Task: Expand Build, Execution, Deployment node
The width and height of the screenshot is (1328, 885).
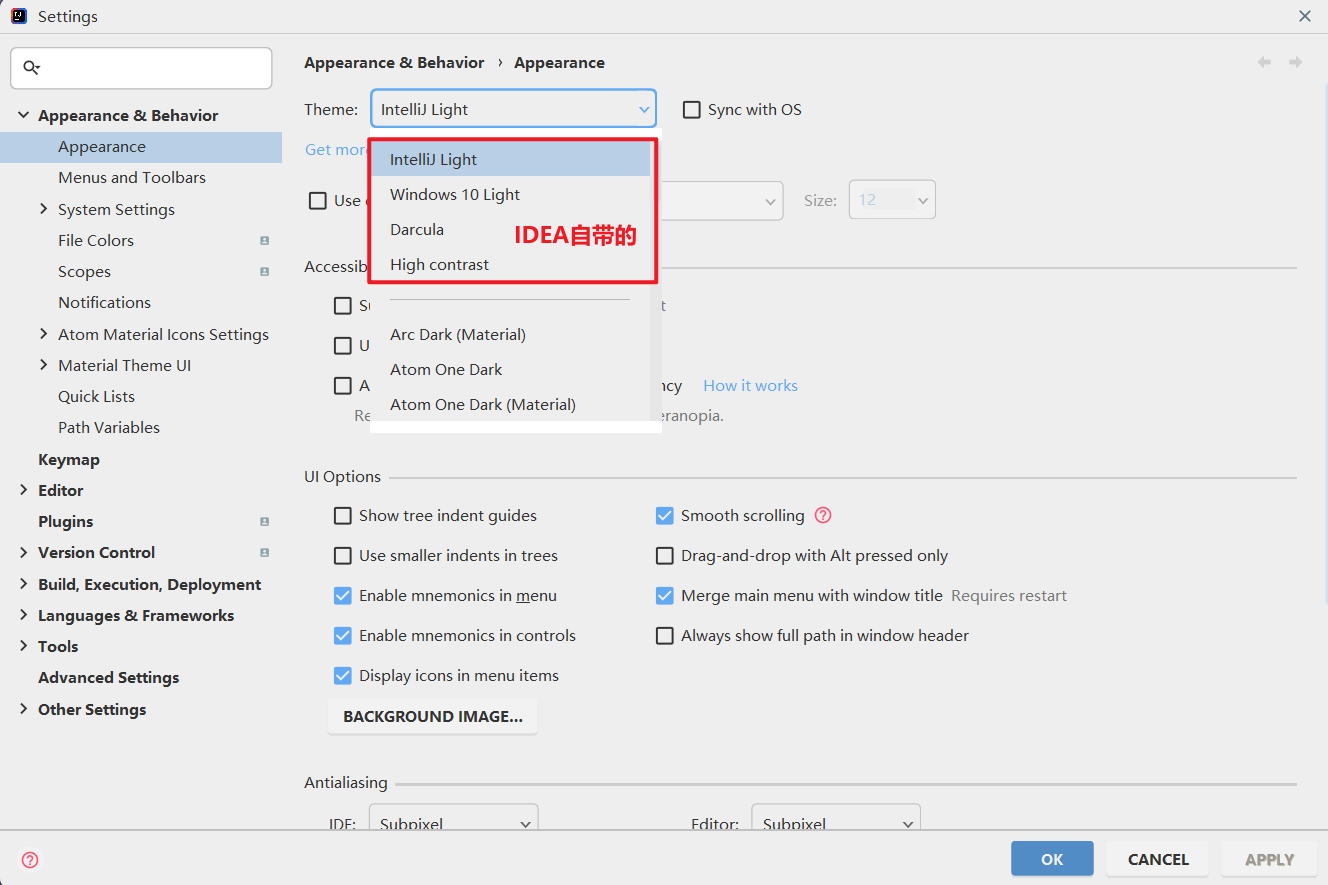Action: 24,584
